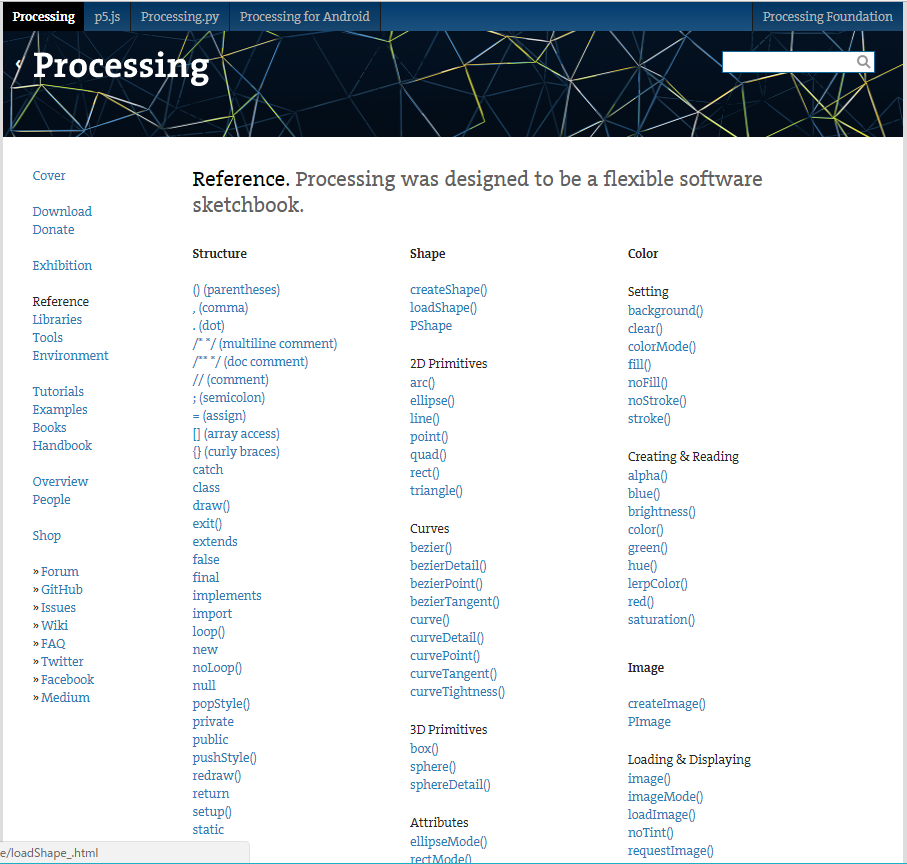Open the curveTightness() reference
907x864 pixels.
(457, 691)
